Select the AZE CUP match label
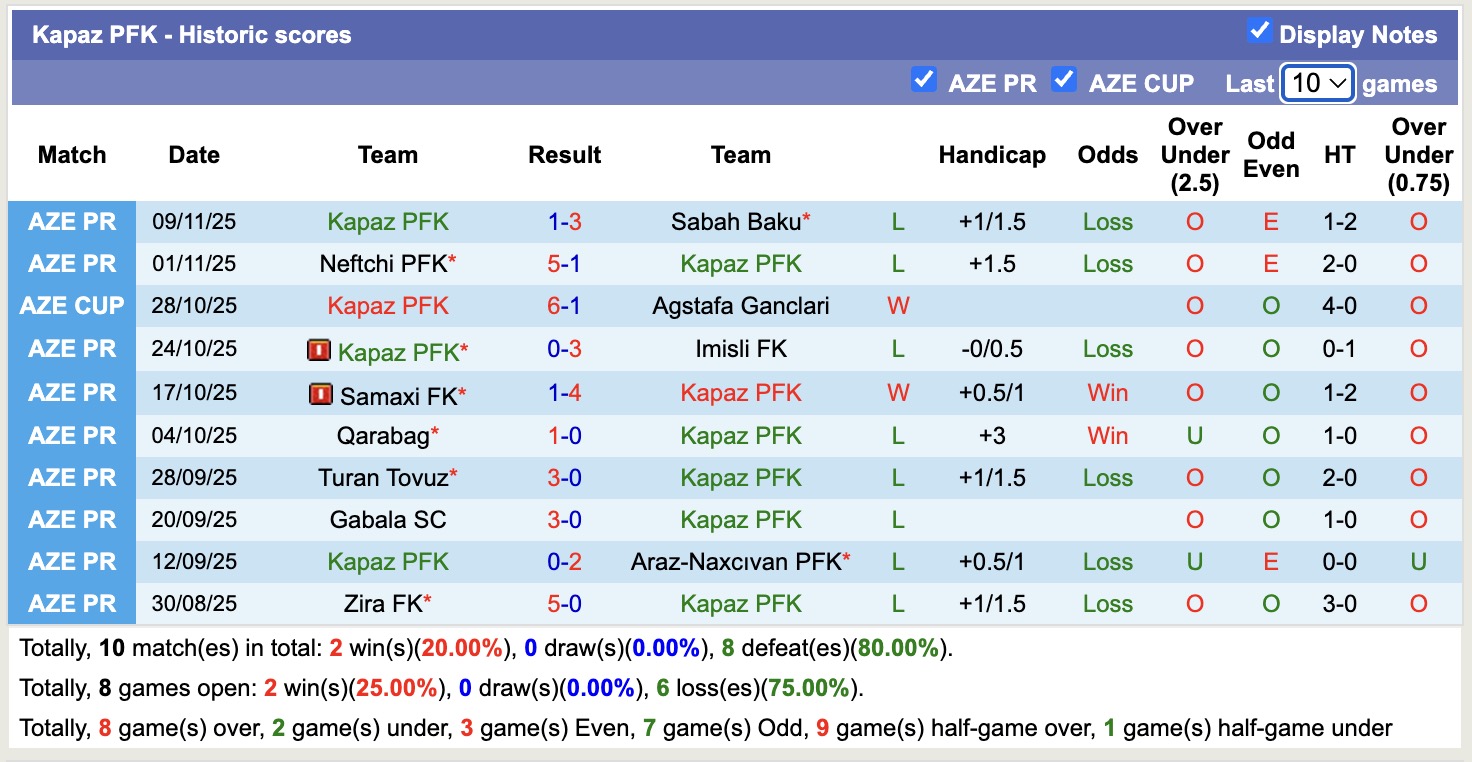Viewport: 1472px width, 762px height. (x=72, y=306)
